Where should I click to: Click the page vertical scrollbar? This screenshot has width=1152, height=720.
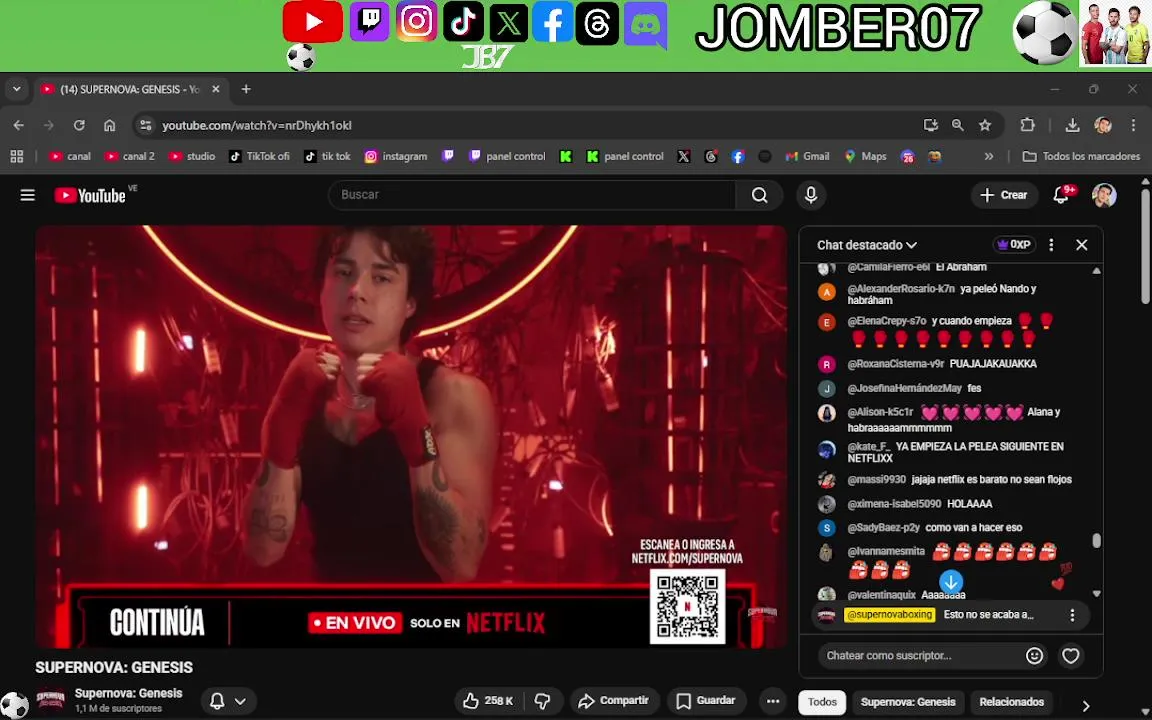coord(1145,246)
